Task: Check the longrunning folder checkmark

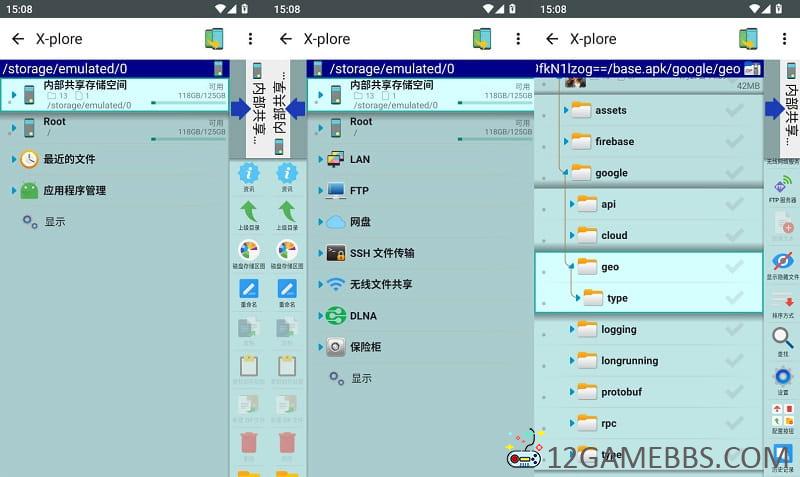Action: pyautogui.click(x=734, y=361)
